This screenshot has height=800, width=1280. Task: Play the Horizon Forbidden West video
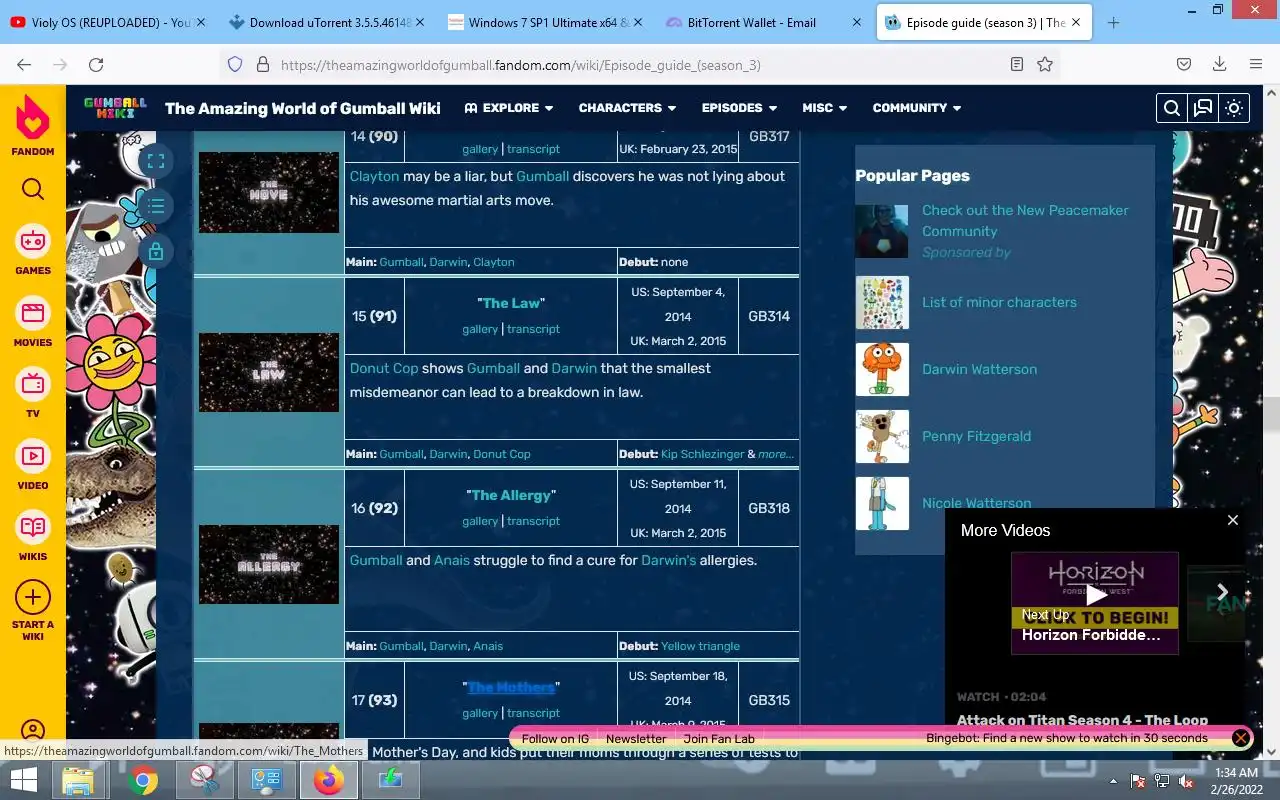[1096, 596]
